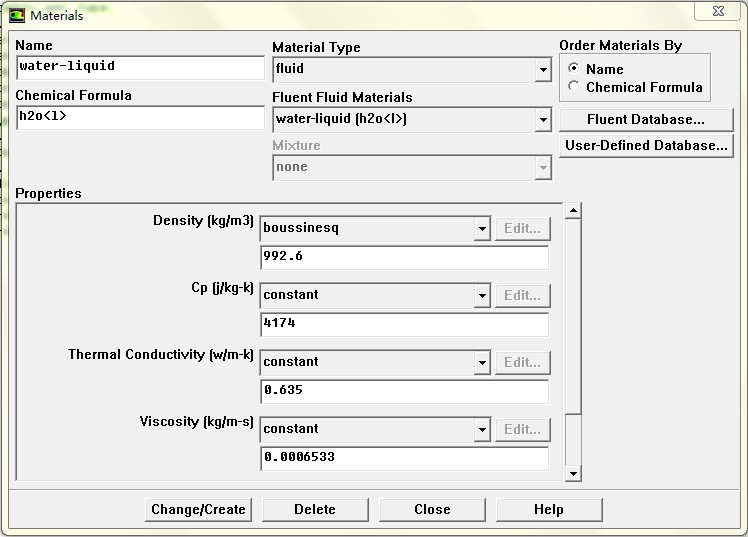The height and width of the screenshot is (537, 748).
Task: Expand the Cp method dropdown
Action: point(482,295)
